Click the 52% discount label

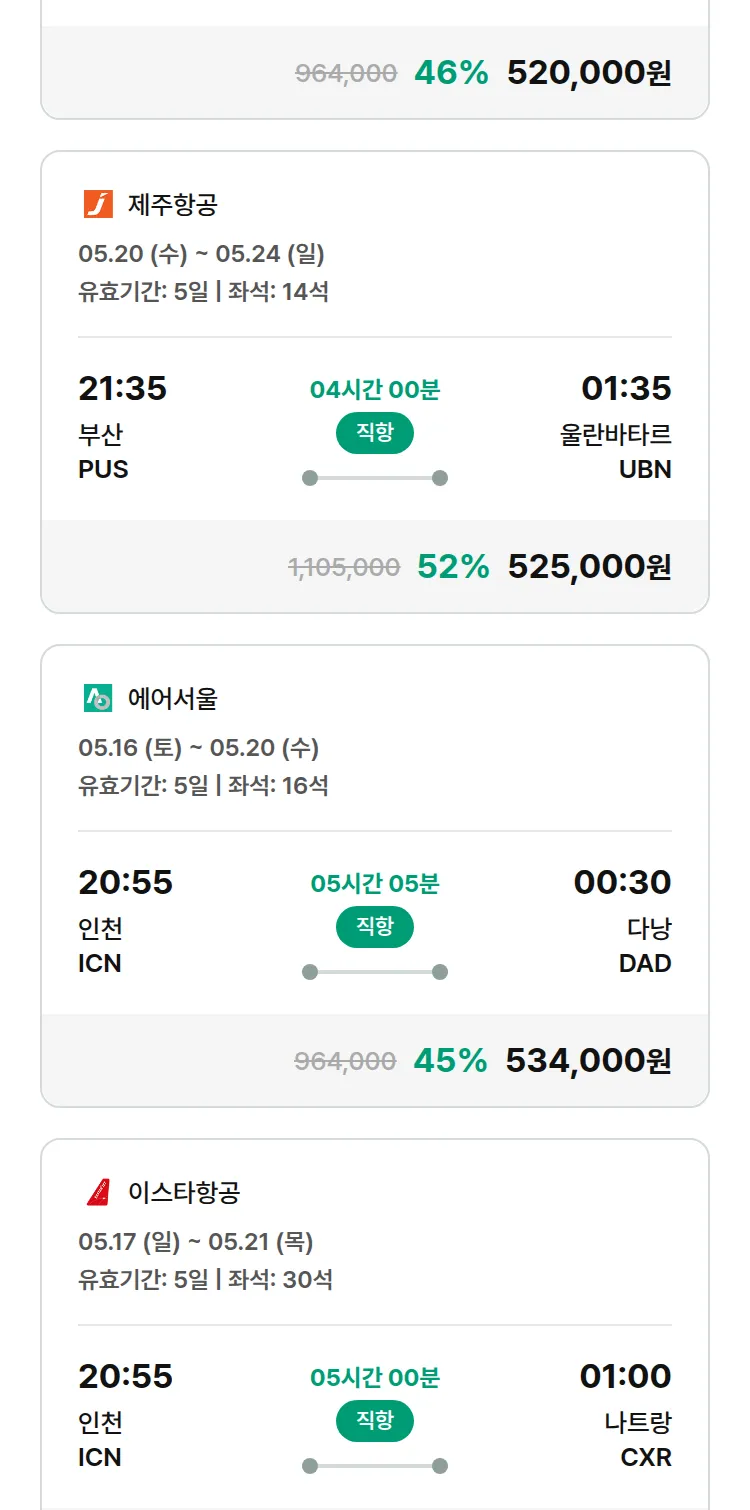pos(453,567)
